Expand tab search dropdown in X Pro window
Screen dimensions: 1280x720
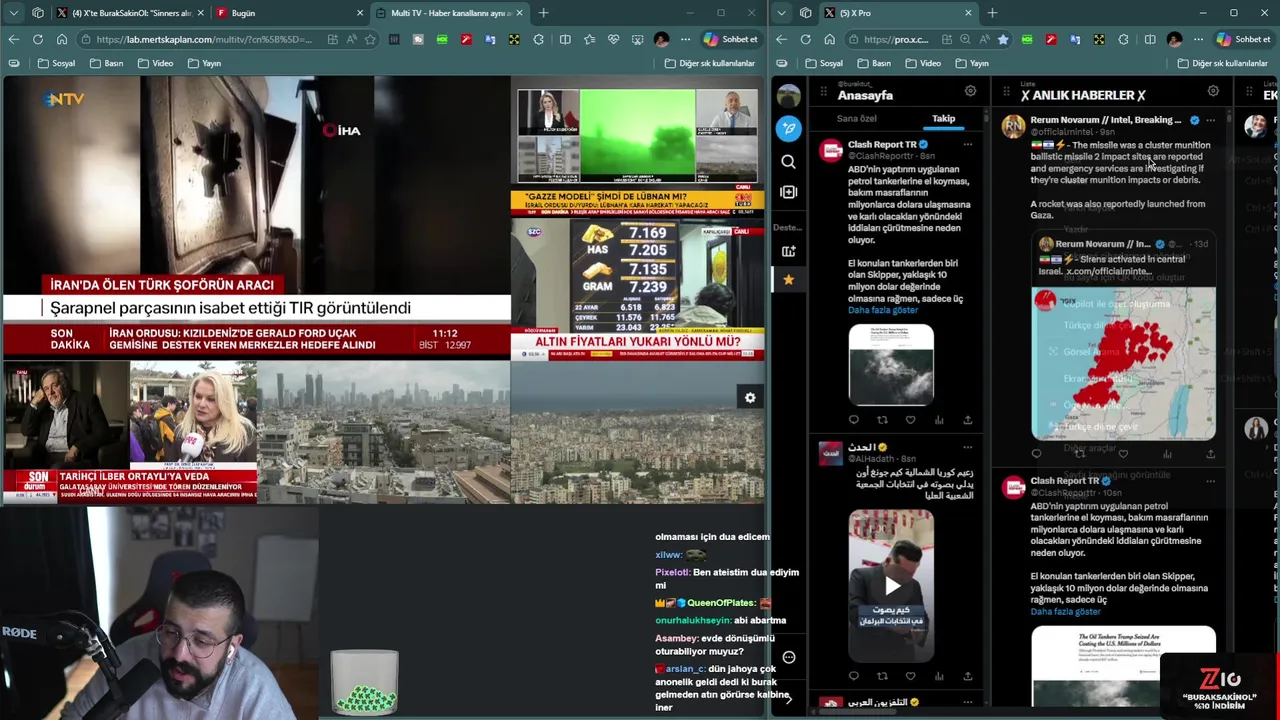click(x=782, y=13)
